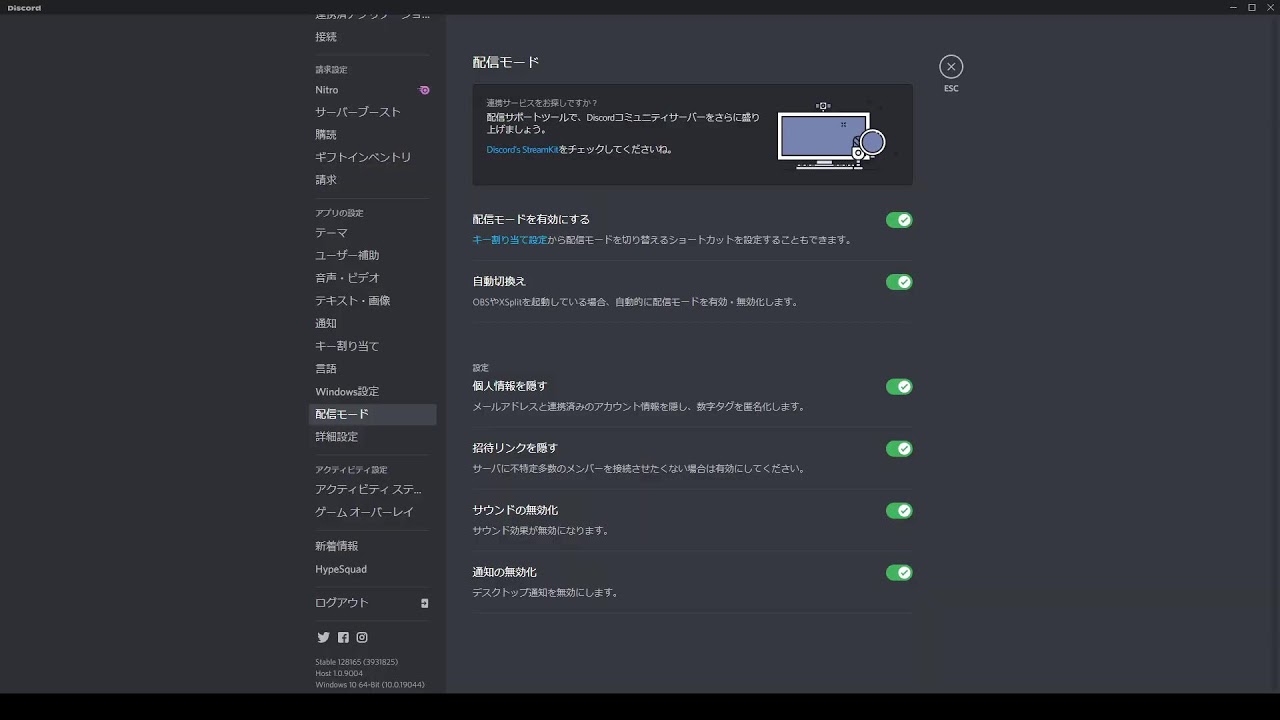Open the テーマ settings

372,233
